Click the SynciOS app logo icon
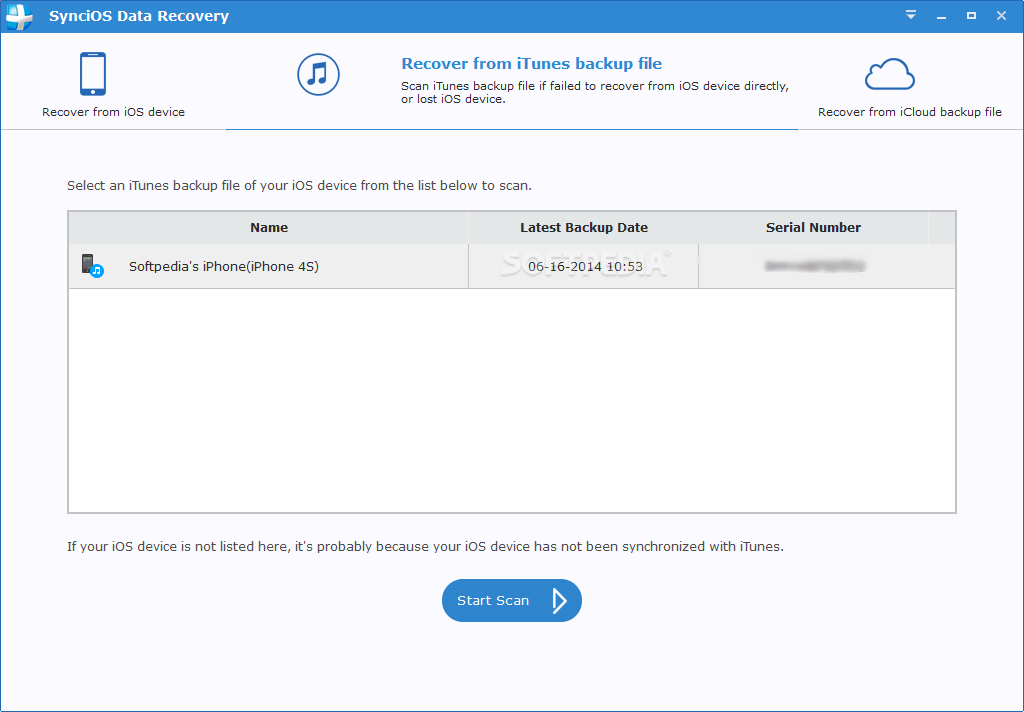 pos(19,17)
